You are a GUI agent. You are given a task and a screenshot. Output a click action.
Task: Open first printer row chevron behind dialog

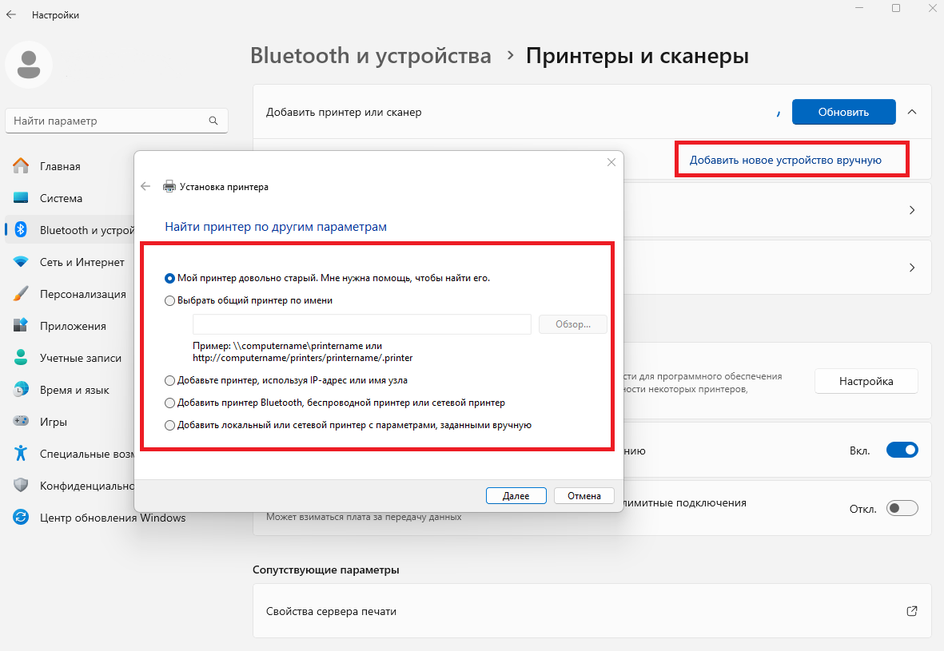912,210
